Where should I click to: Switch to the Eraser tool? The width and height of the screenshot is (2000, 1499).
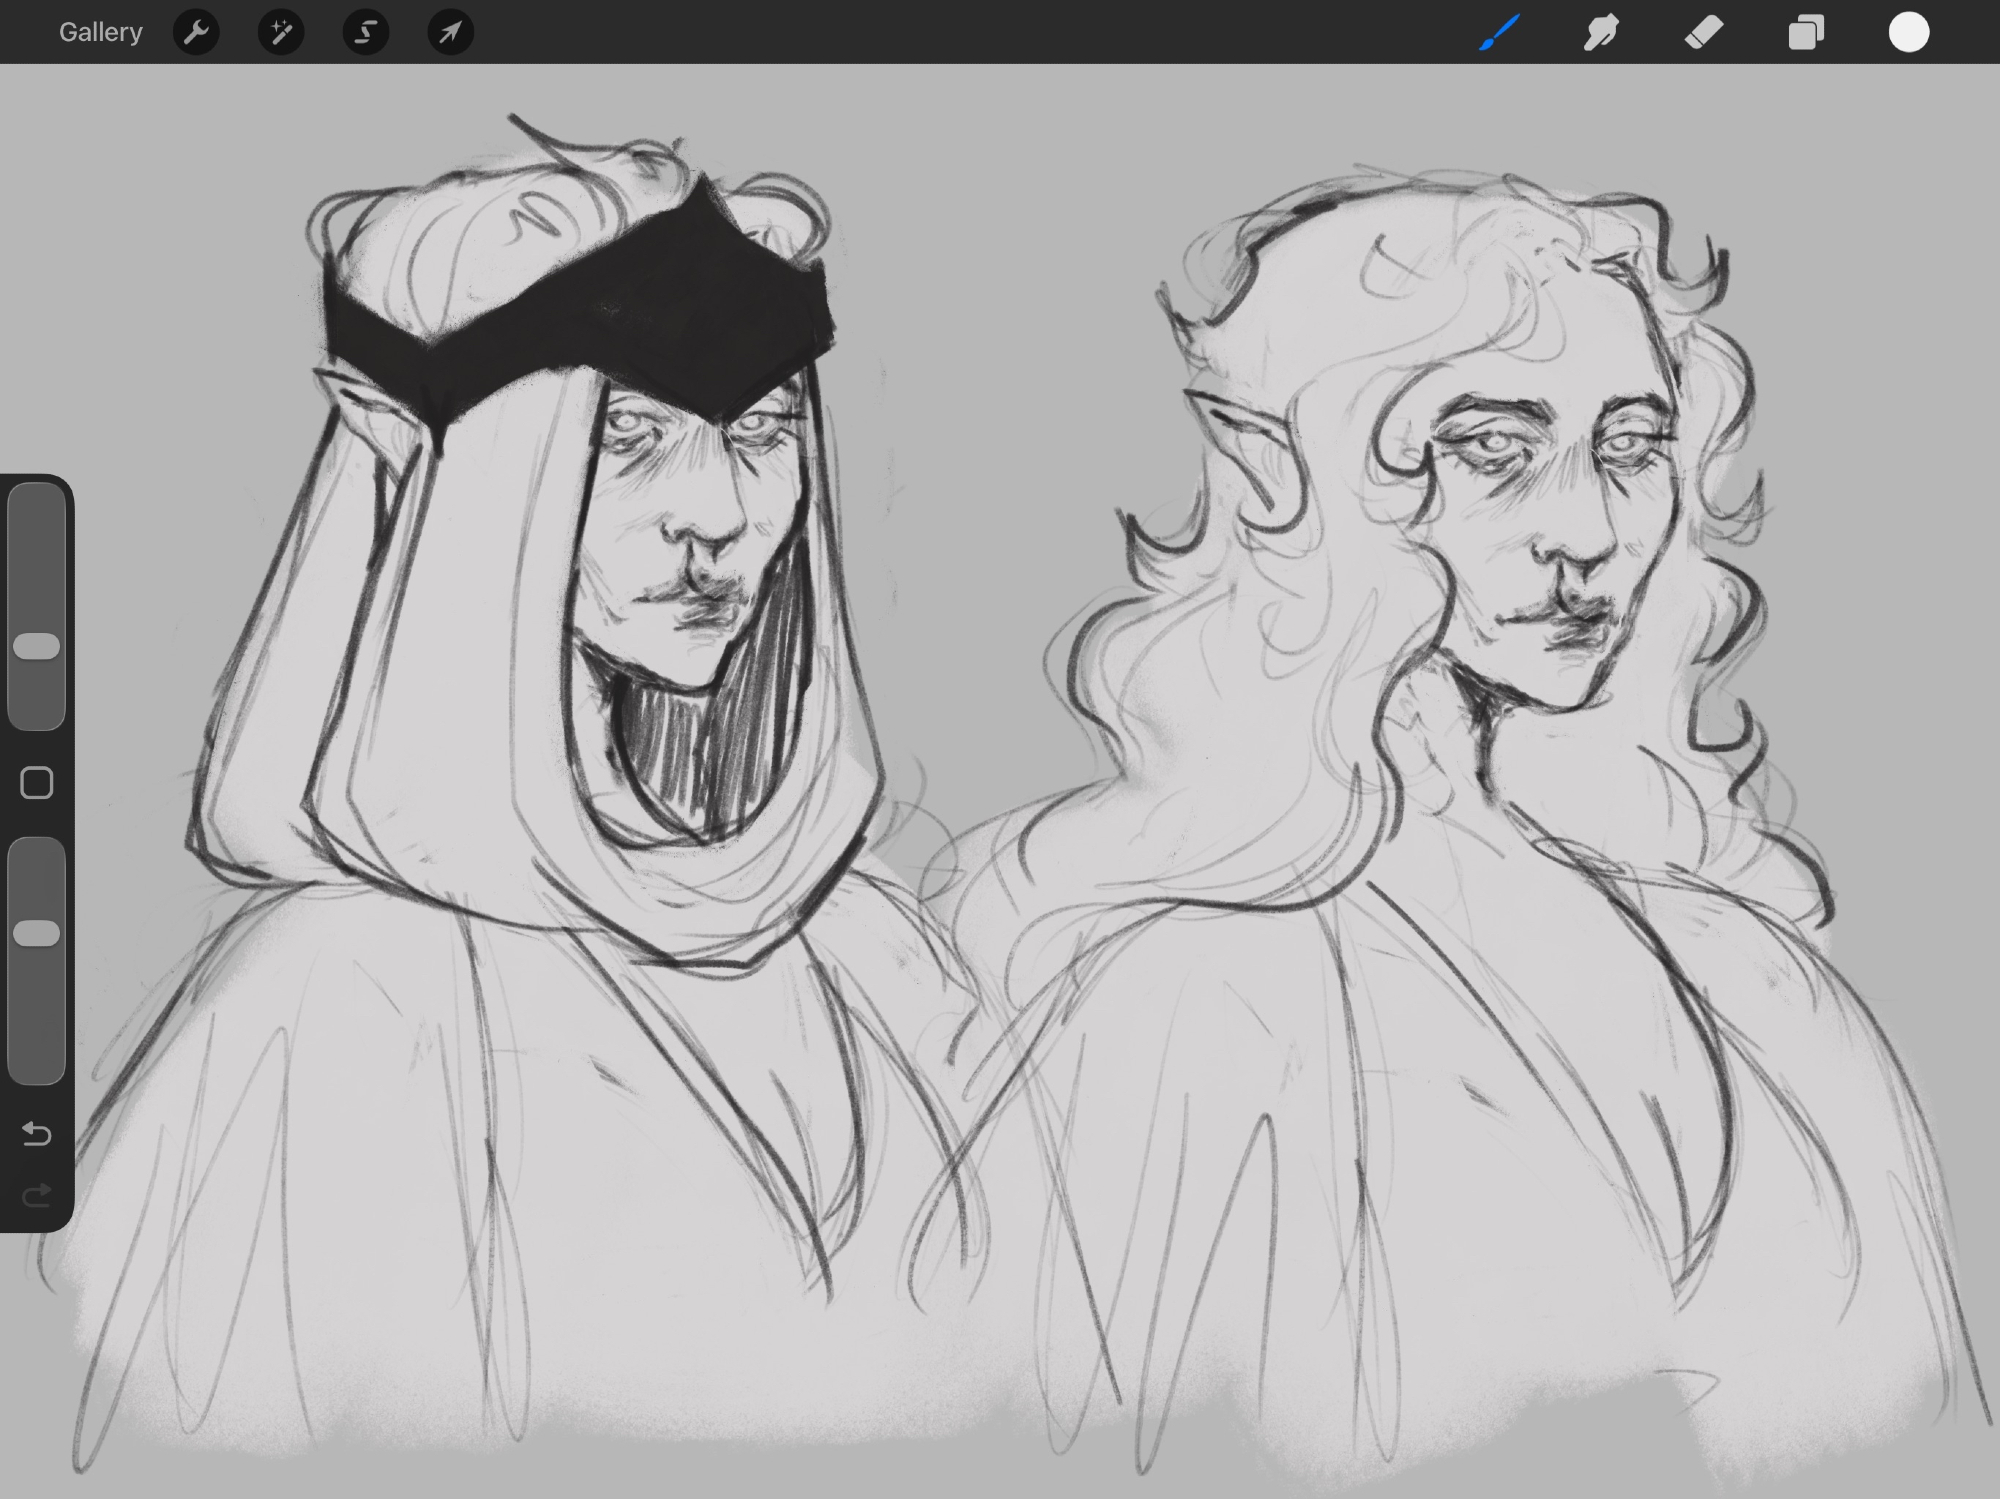[x=1704, y=33]
